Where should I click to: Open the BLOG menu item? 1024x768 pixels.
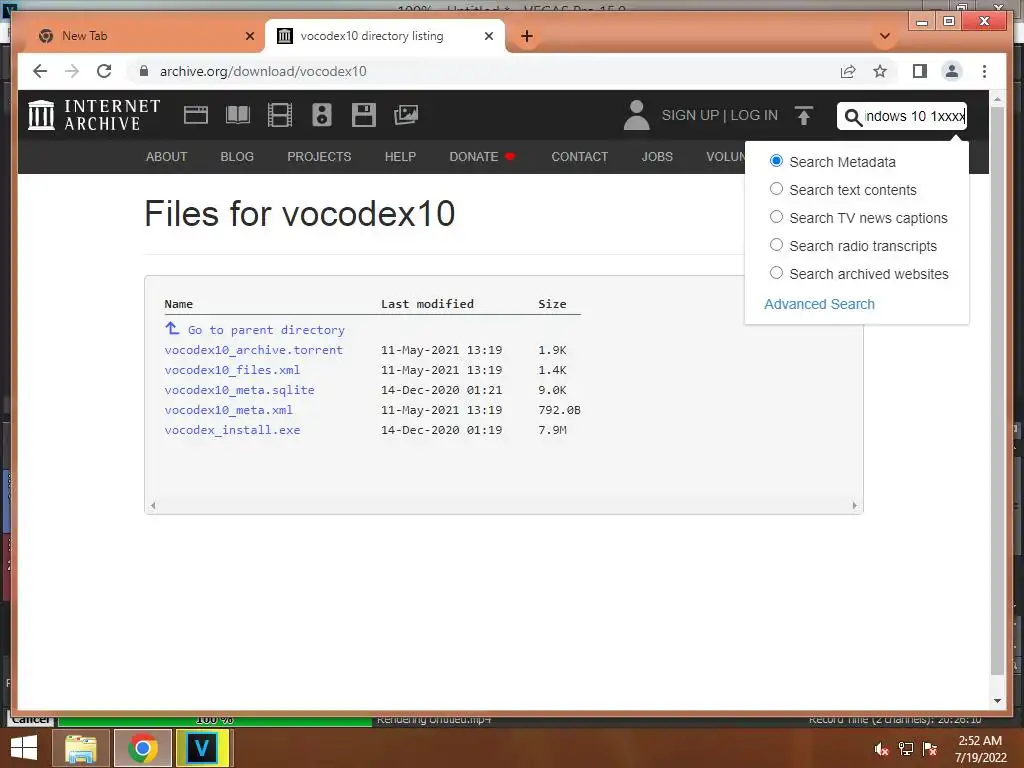(x=237, y=157)
